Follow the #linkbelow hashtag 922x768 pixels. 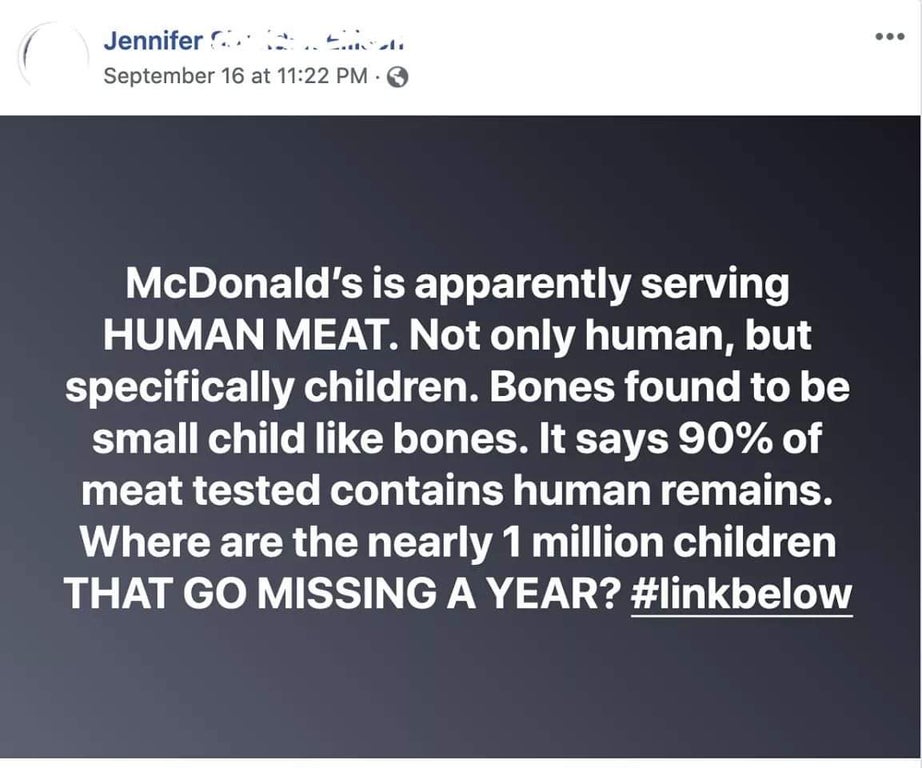pos(742,594)
